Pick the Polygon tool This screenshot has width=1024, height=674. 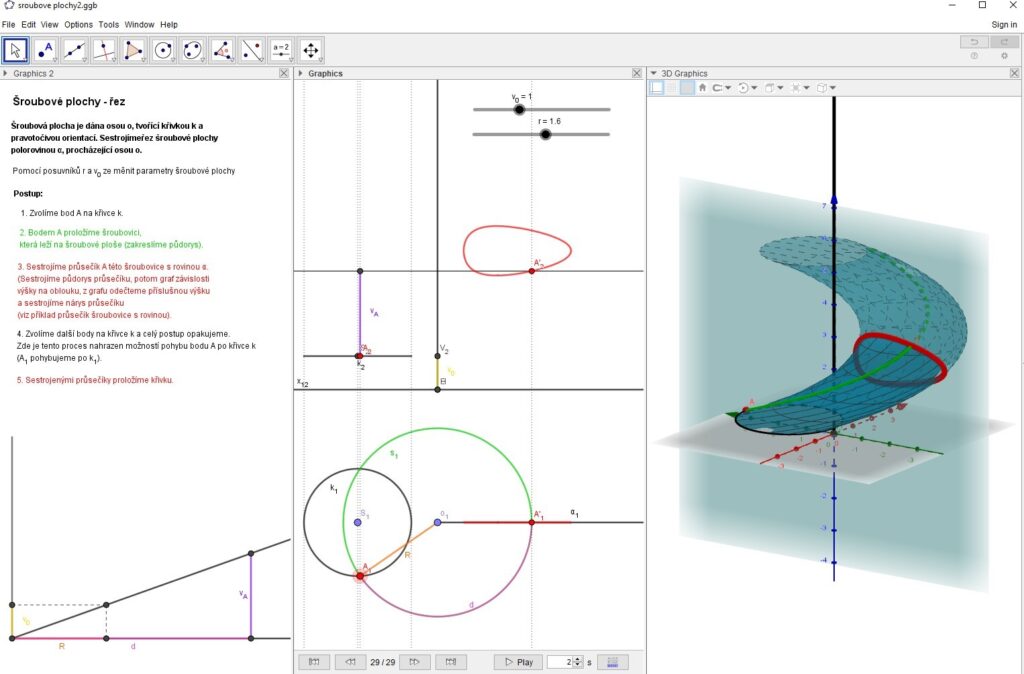pyautogui.click(x=133, y=50)
